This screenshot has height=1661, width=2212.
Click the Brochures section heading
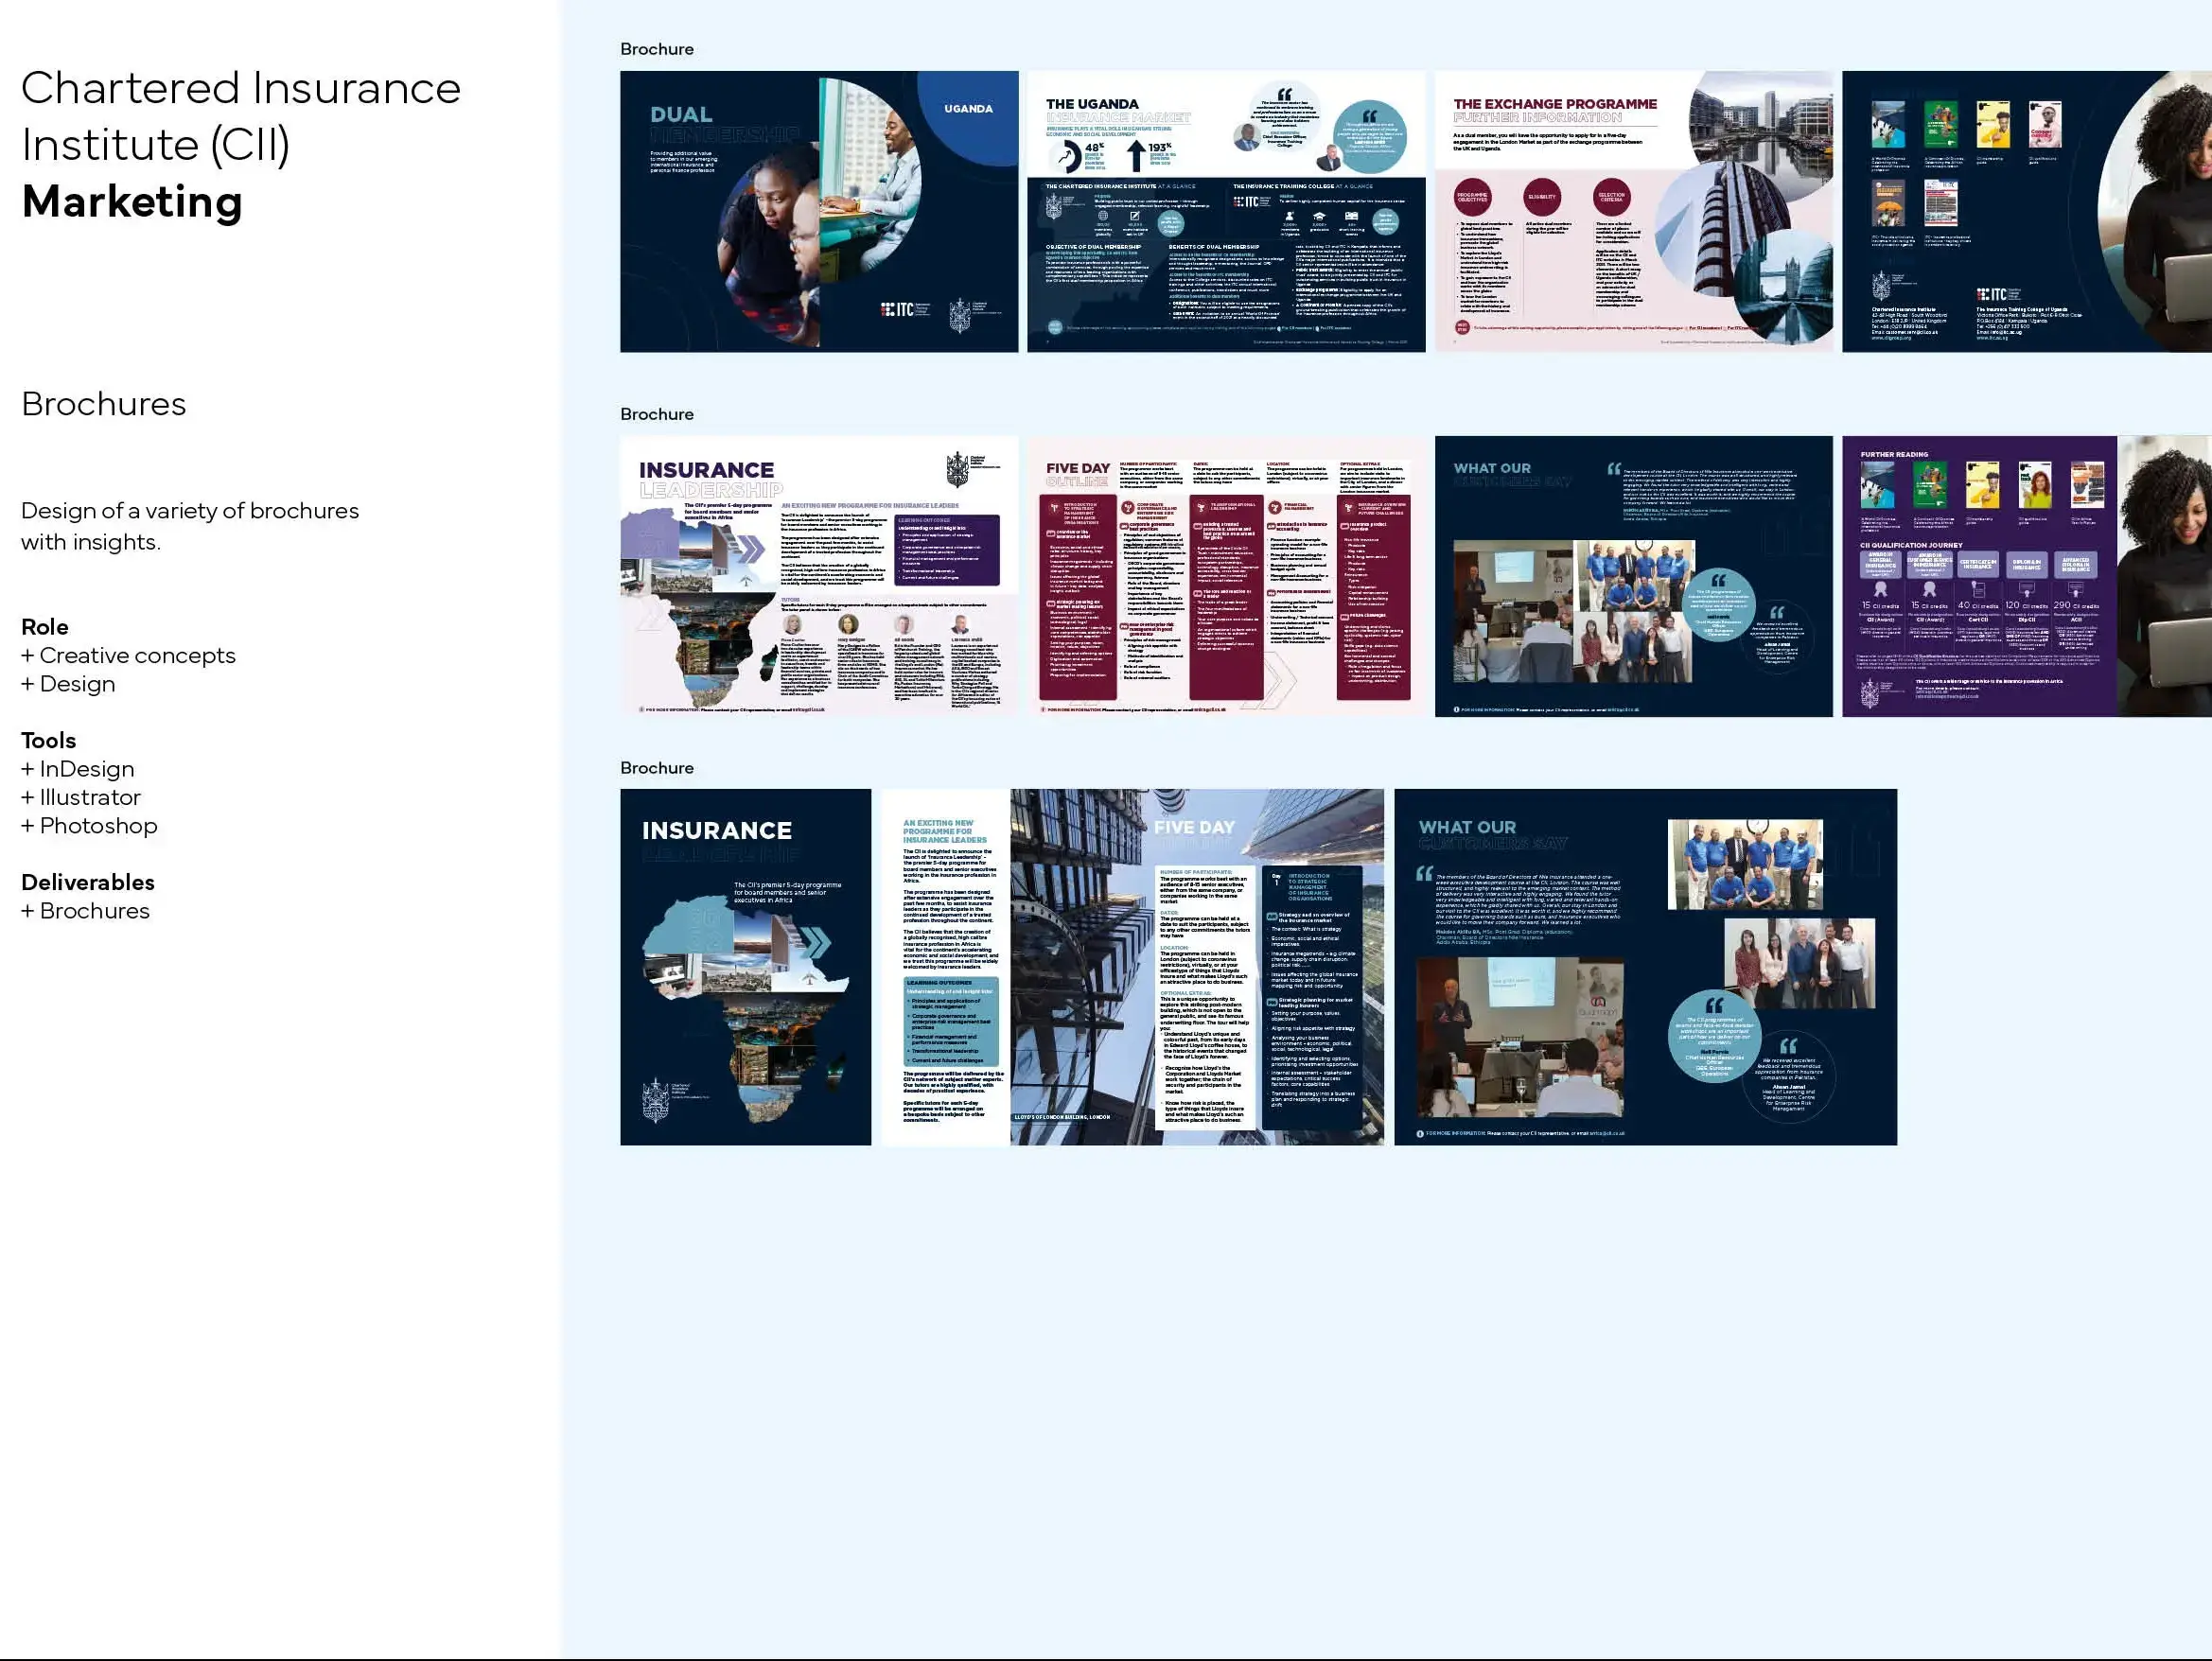click(x=104, y=404)
